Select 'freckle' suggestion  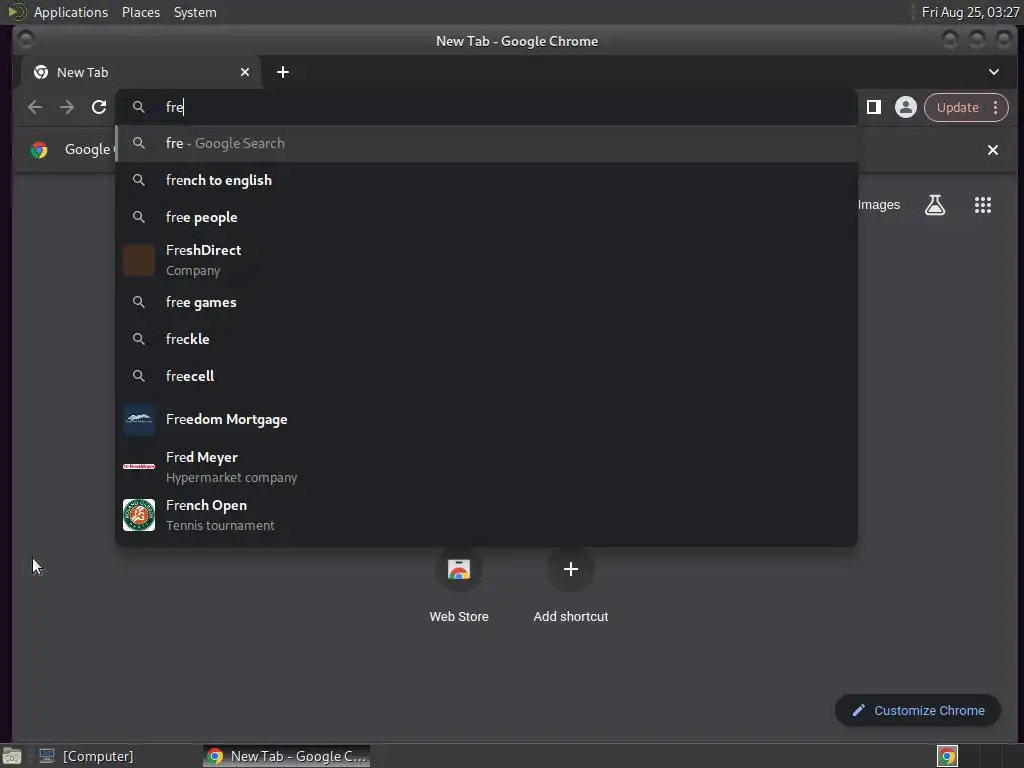(x=486, y=339)
